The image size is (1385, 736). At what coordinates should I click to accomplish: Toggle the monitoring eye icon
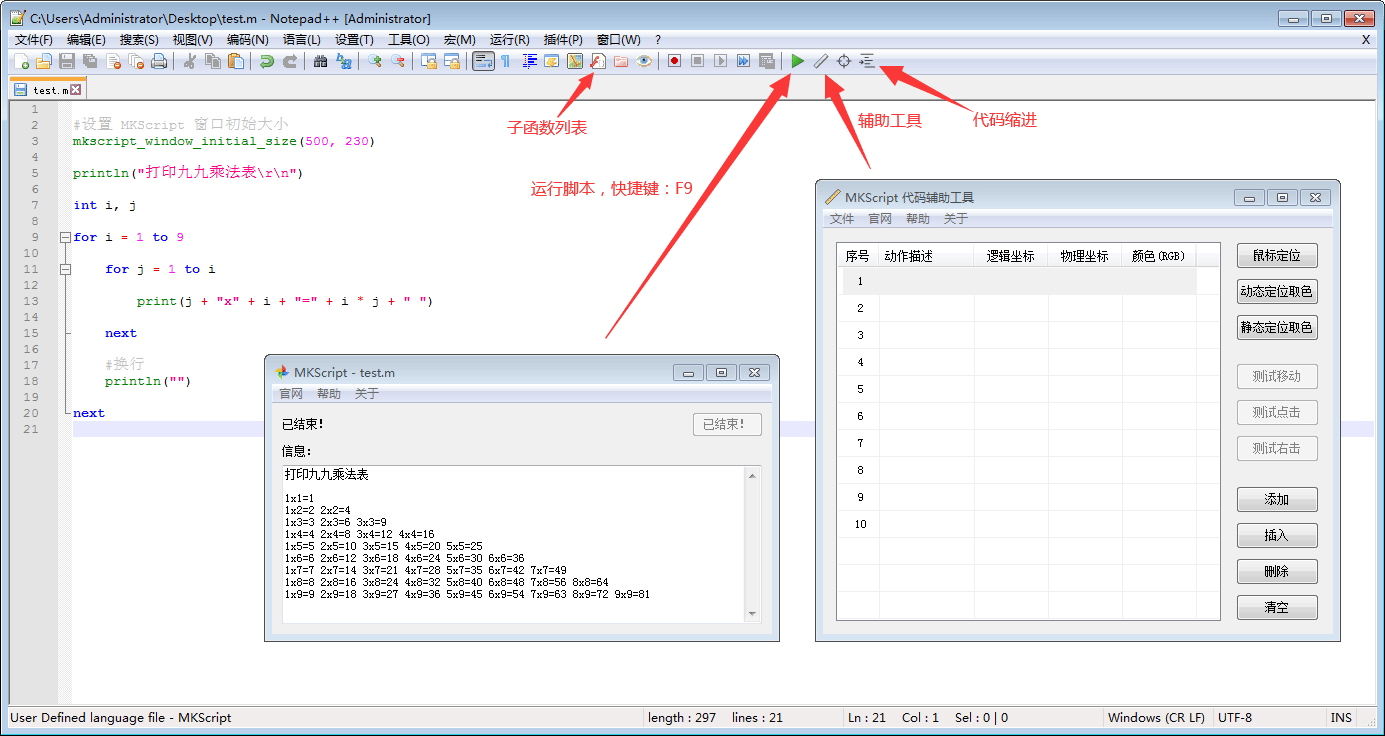[643, 61]
